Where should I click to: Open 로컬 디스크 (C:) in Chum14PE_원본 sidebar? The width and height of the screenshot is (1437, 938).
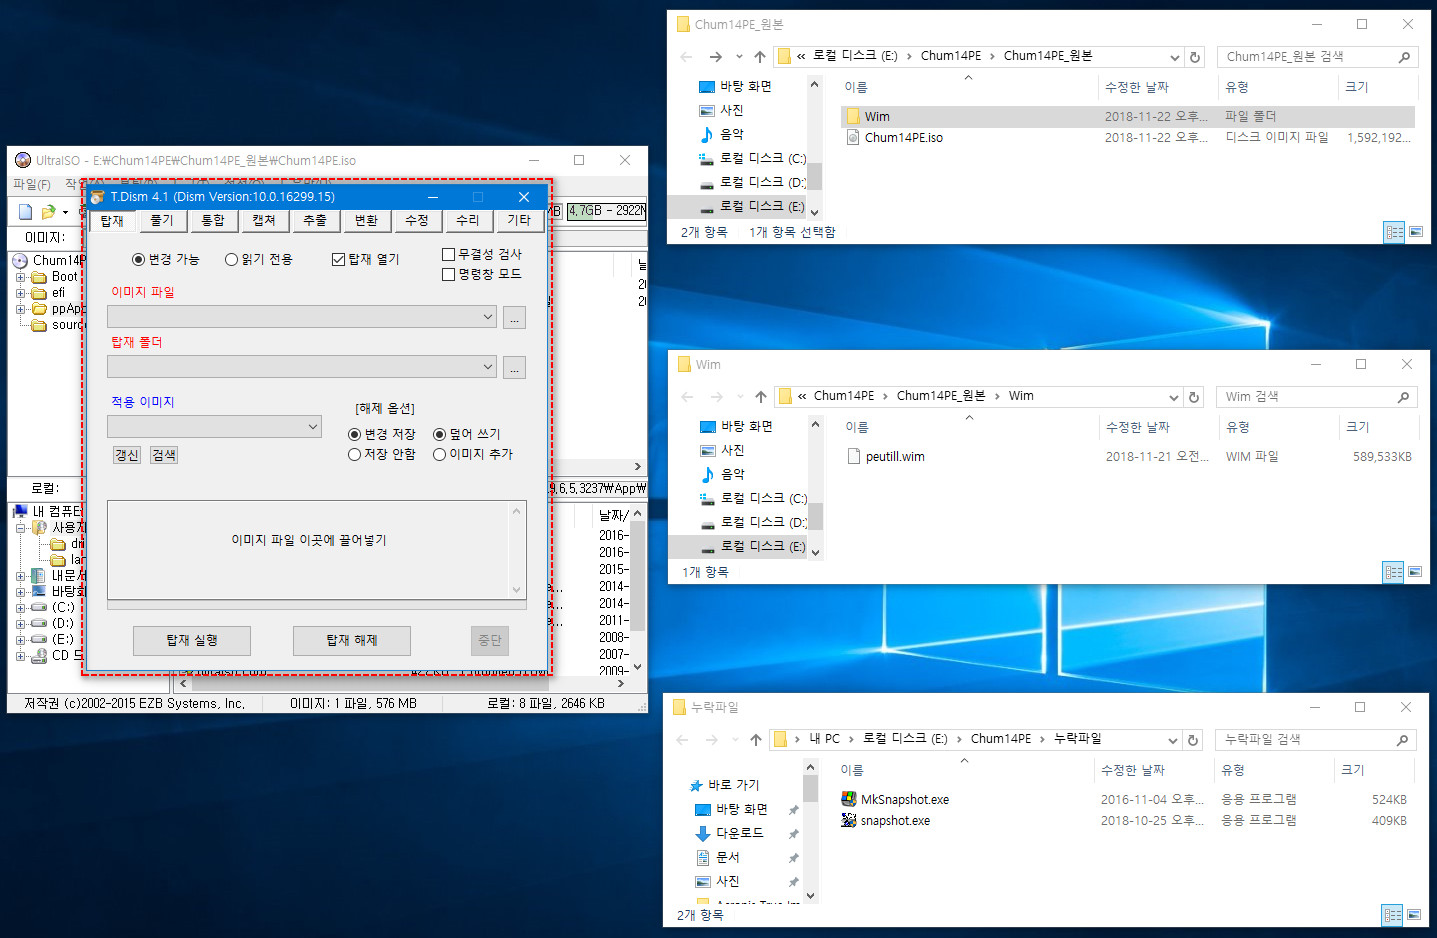pyautogui.click(x=752, y=158)
